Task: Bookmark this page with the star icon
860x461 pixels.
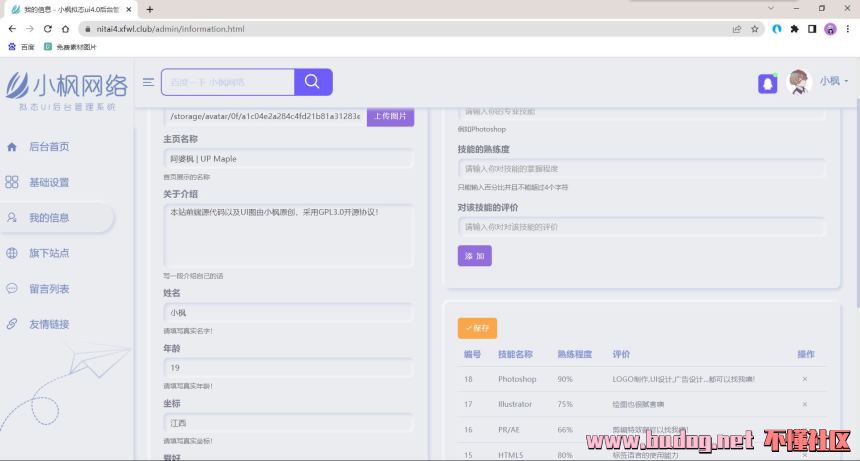Action: [755, 29]
